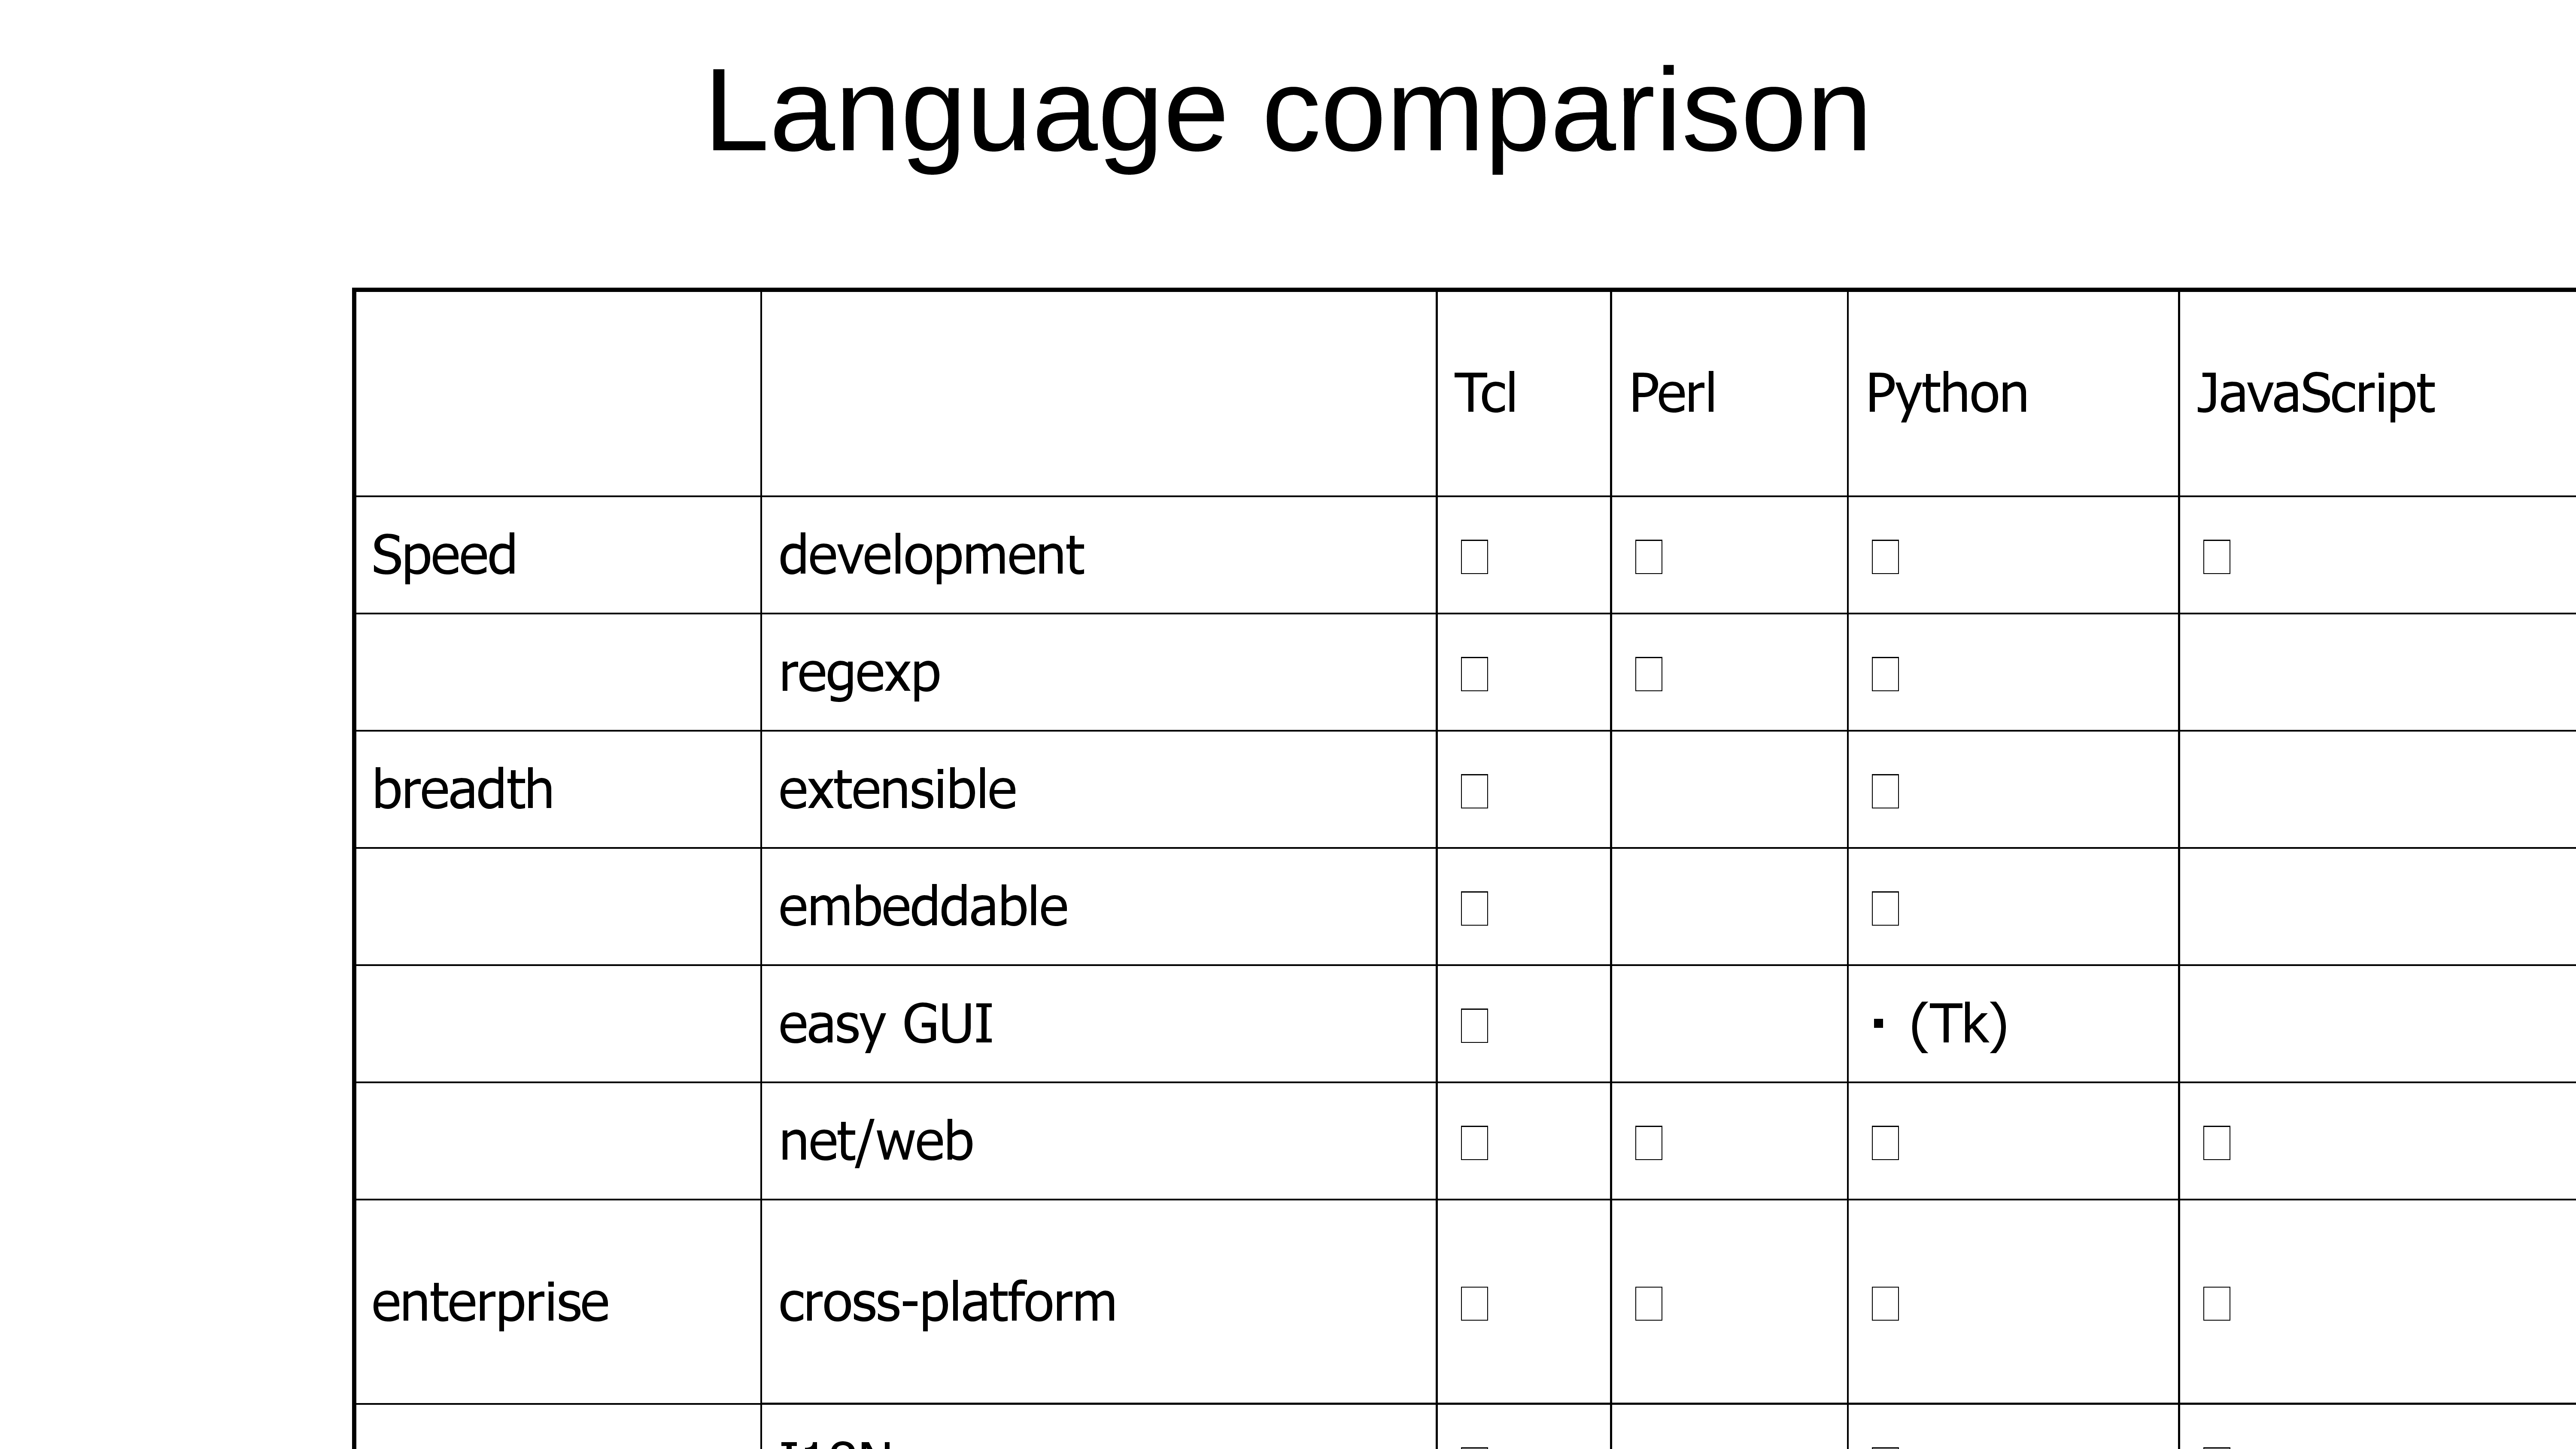Click the box for Tcl development
The image size is (2576, 1449).
(1474, 556)
